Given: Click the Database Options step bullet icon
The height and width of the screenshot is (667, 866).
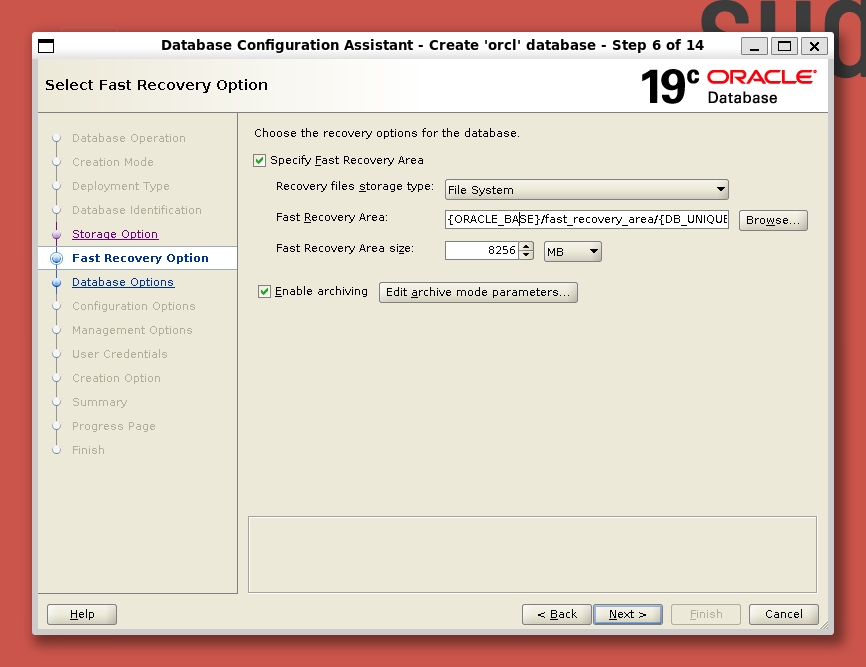Looking at the screenshot, I should (x=57, y=283).
